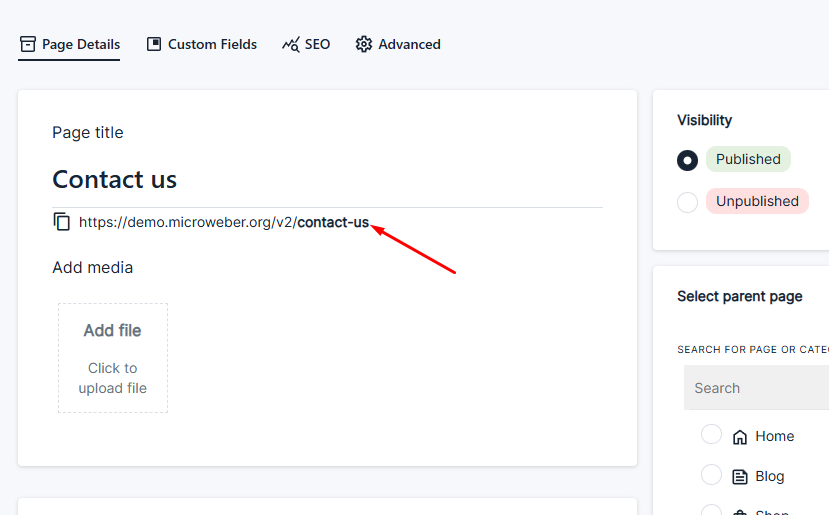Viewport: 829px width, 515px height.
Task: Copy the page URL with copy icon
Action: (x=62, y=222)
